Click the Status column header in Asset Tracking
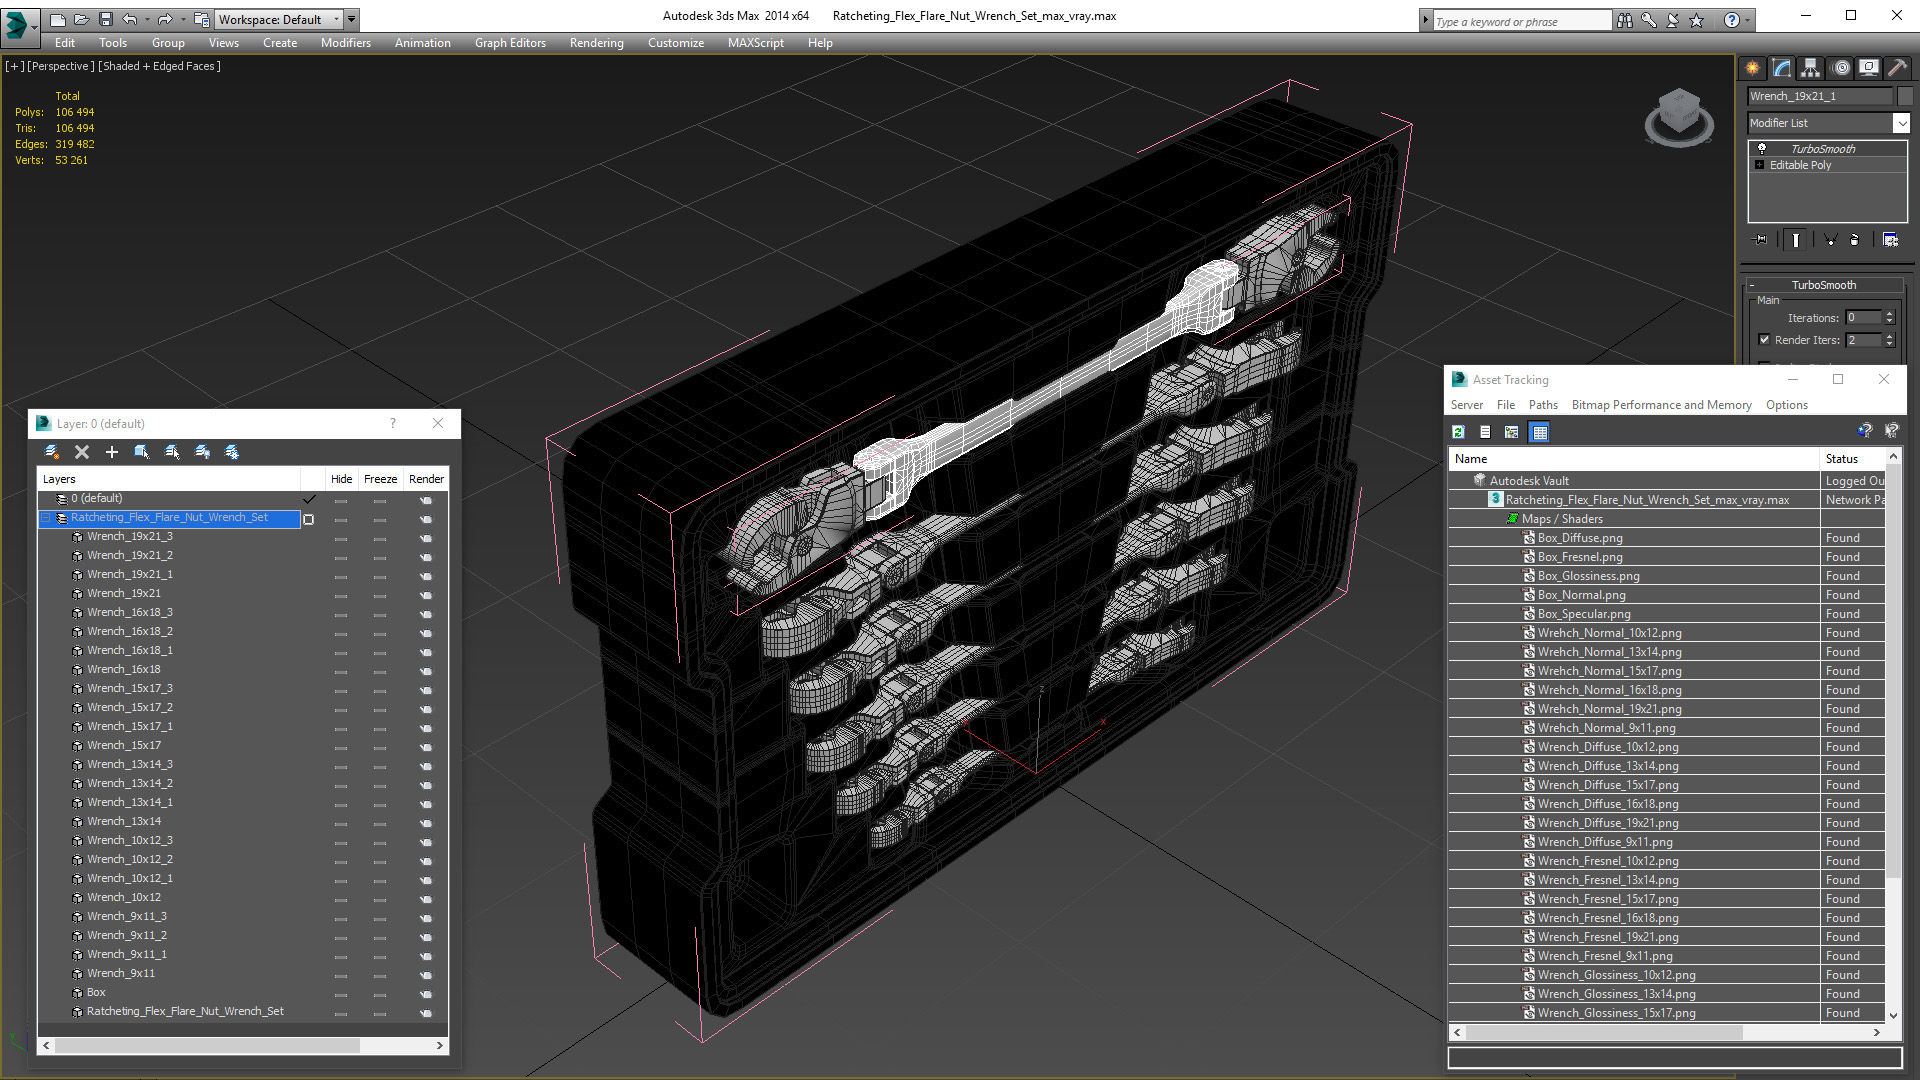The image size is (1920, 1080). (x=1841, y=459)
